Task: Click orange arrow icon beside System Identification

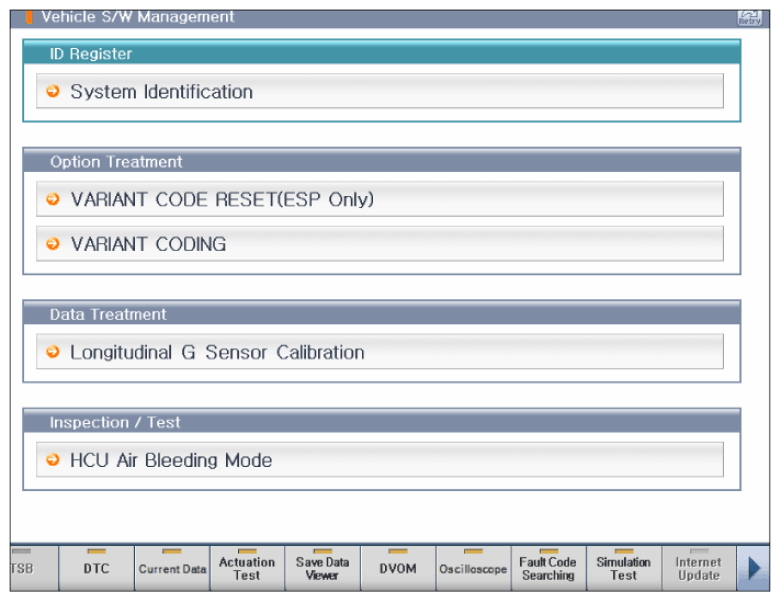Action: (53, 91)
